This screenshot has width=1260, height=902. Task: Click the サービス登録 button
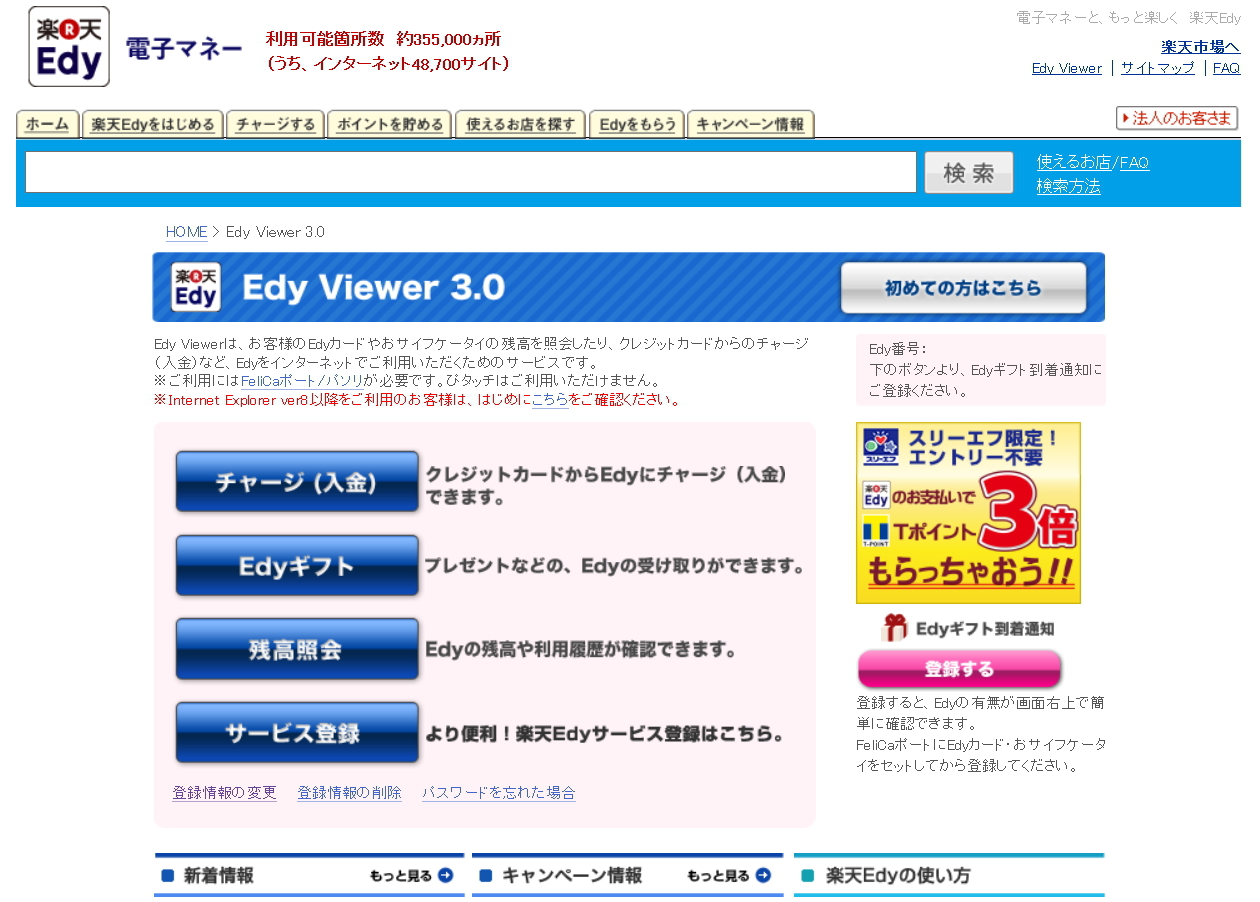pos(297,733)
